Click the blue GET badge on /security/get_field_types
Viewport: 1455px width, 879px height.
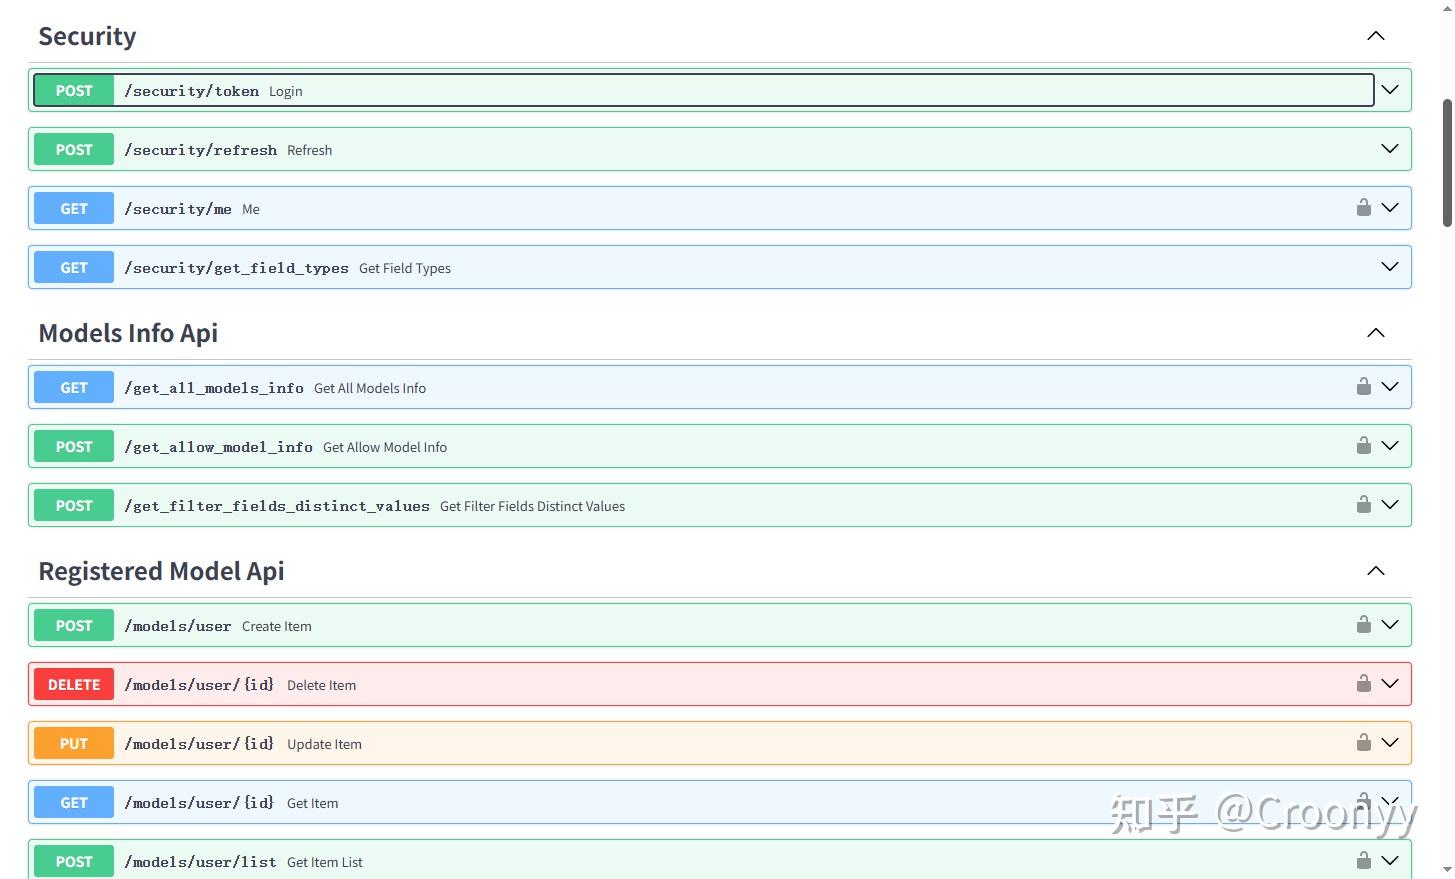point(72,267)
